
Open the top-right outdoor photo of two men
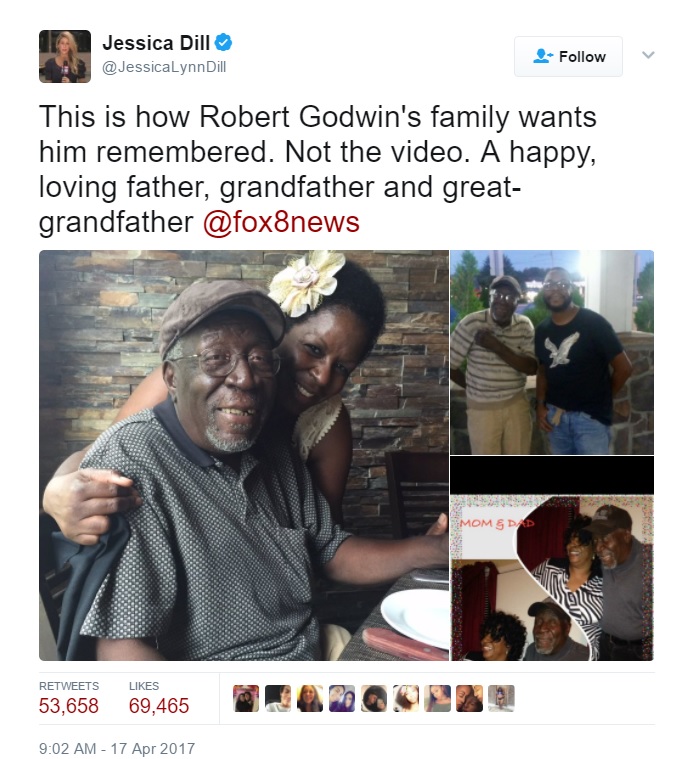click(x=552, y=352)
